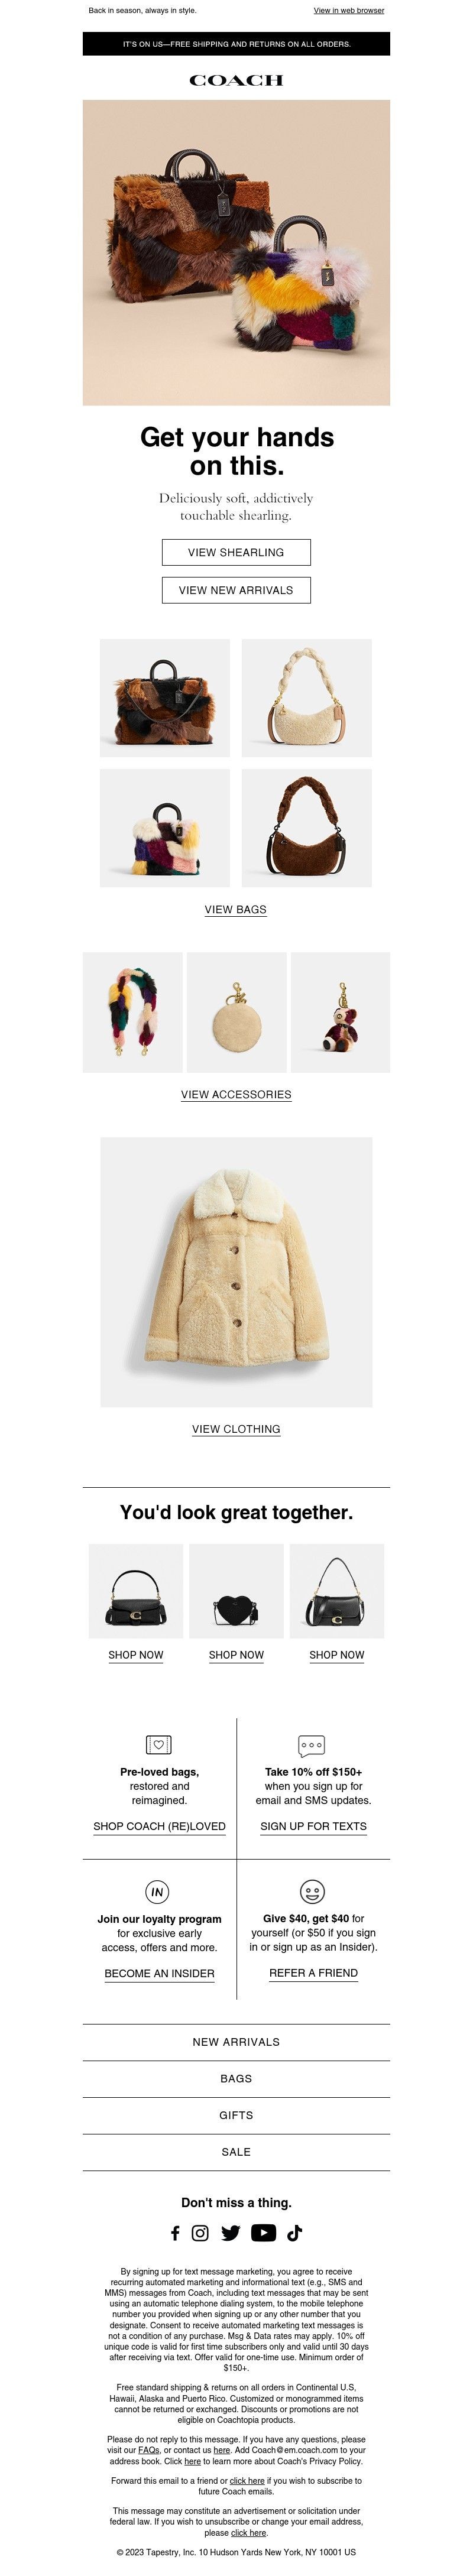Click the shearling coat product image

pos(236,1272)
